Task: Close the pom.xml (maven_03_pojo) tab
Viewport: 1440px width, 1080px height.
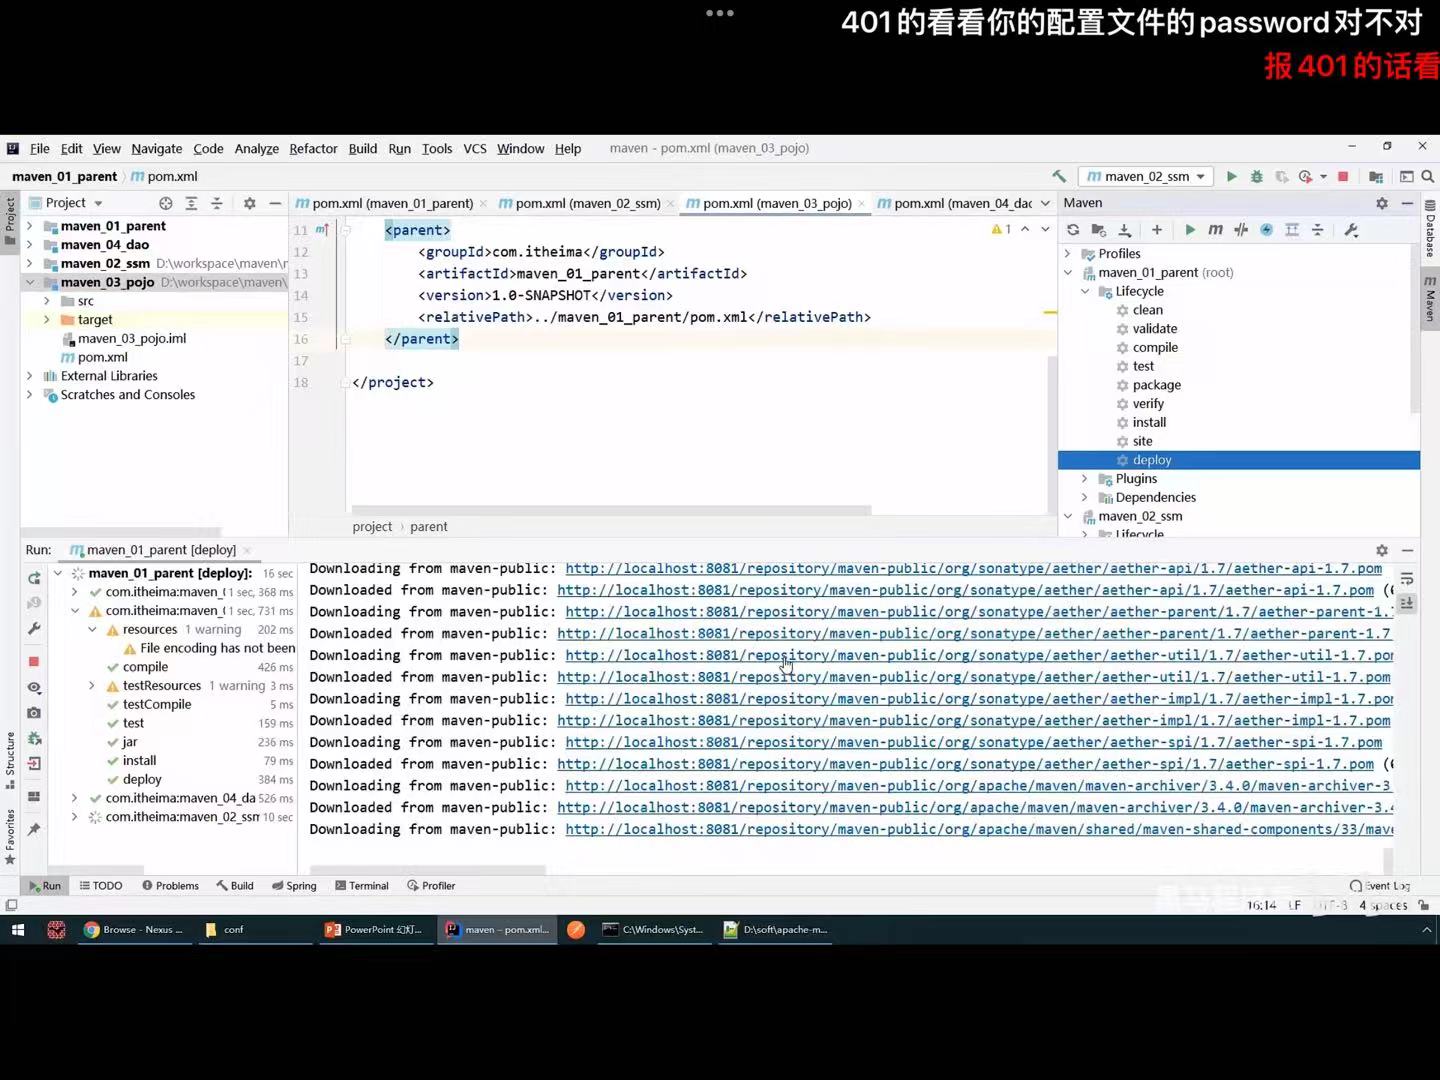Action: 861,203
